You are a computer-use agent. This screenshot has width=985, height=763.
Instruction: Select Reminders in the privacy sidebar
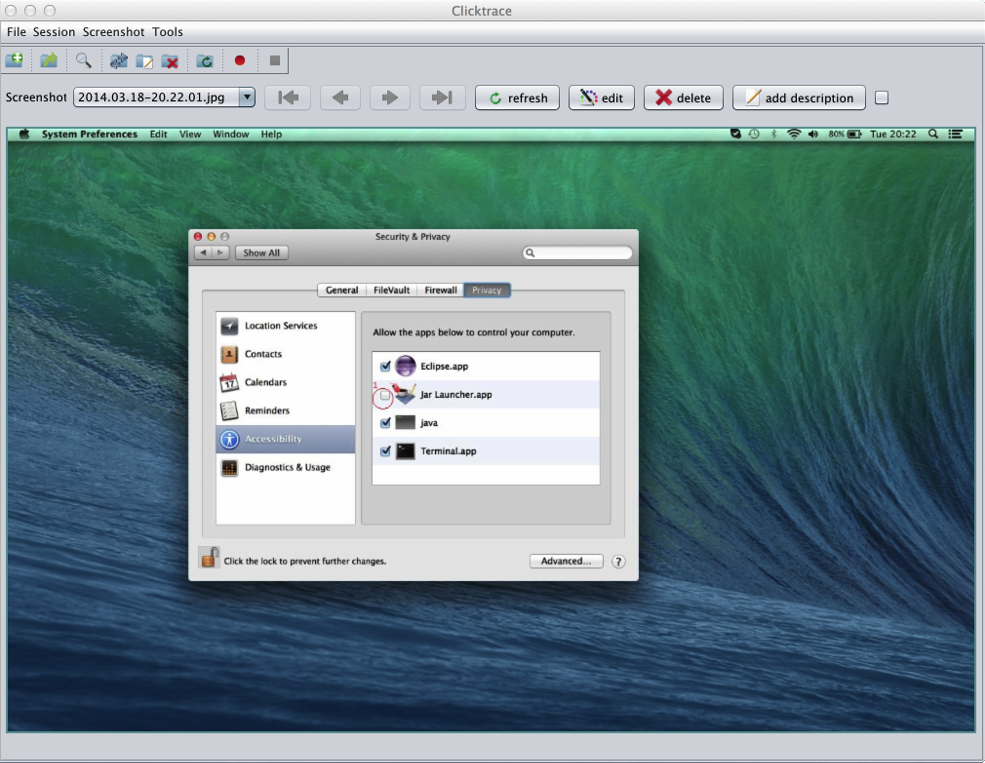tap(286, 410)
